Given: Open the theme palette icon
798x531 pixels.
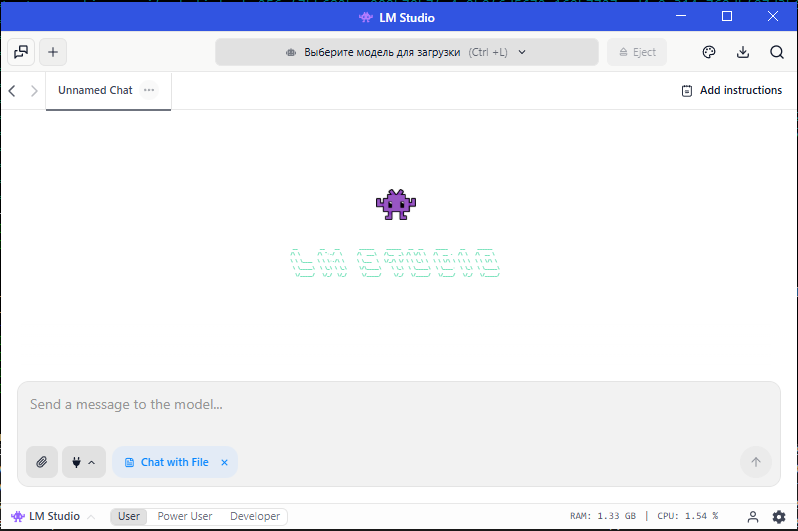Looking at the screenshot, I should (709, 52).
